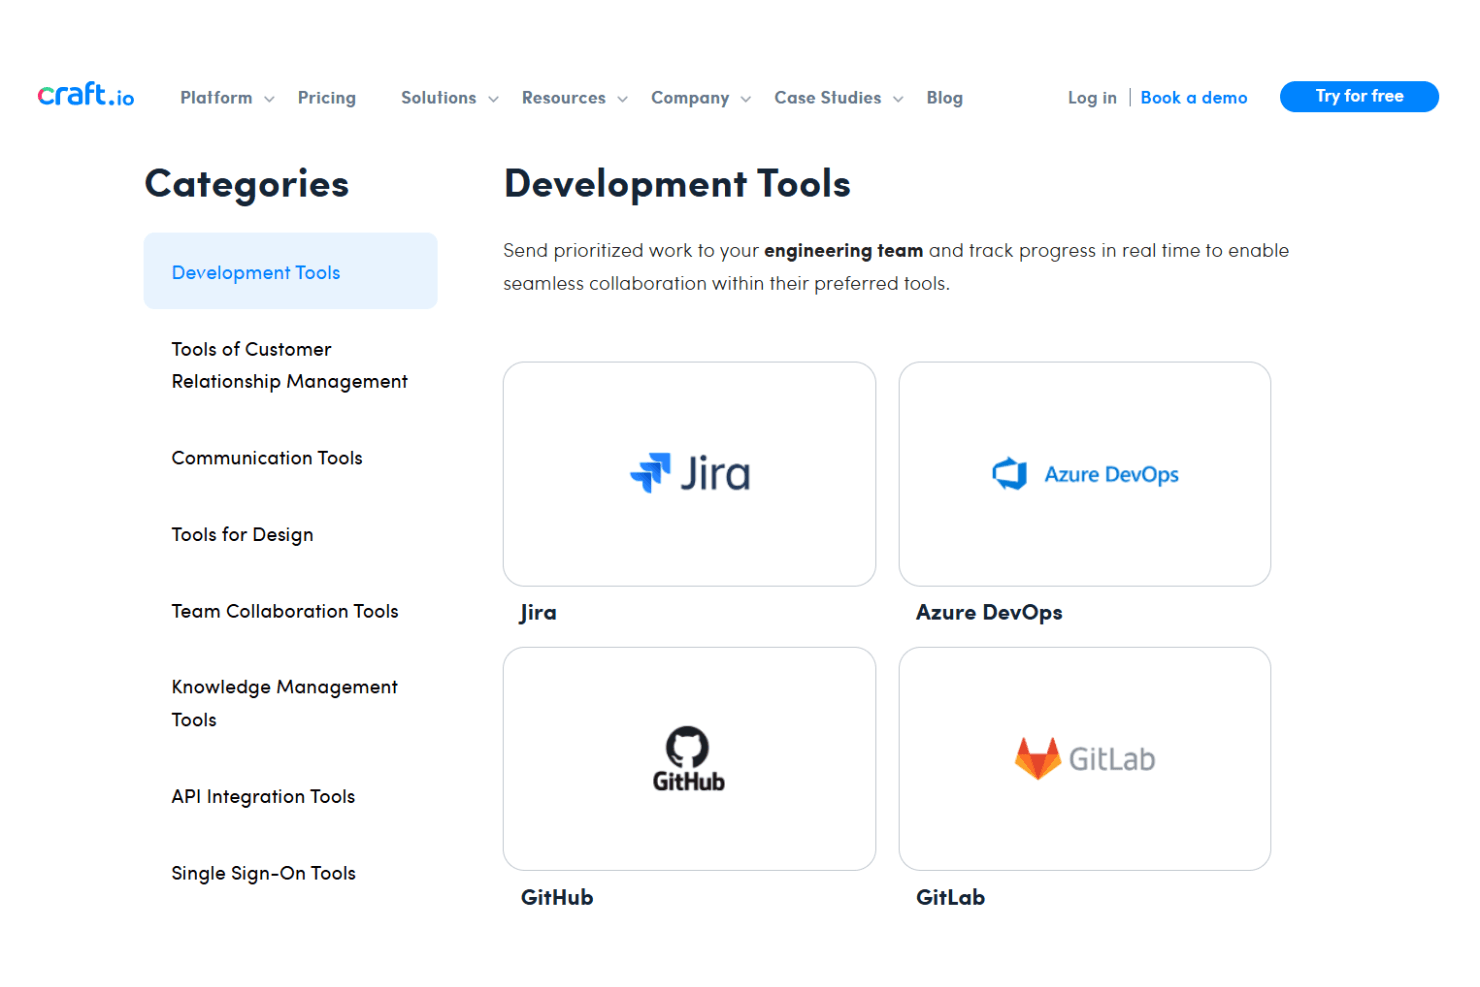Open the Case Studies nav item
The image size is (1480, 987).
click(x=828, y=98)
